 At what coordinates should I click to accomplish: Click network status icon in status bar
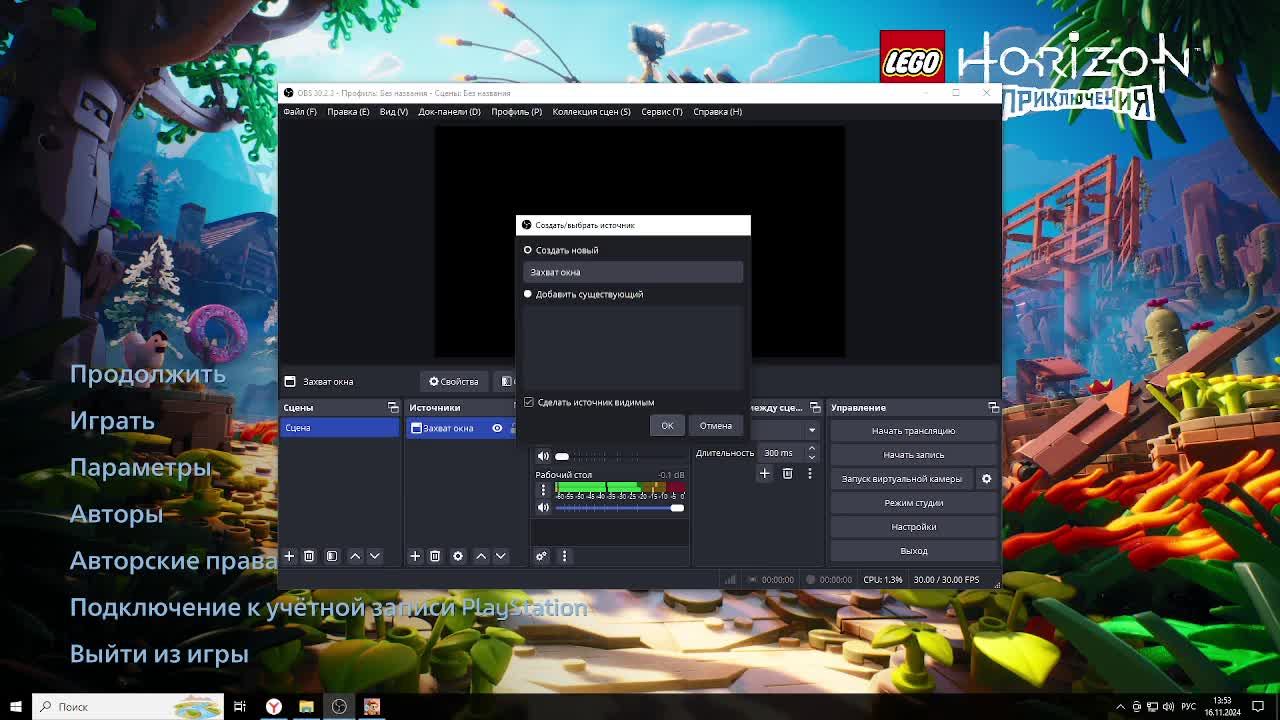coord(730,580)
